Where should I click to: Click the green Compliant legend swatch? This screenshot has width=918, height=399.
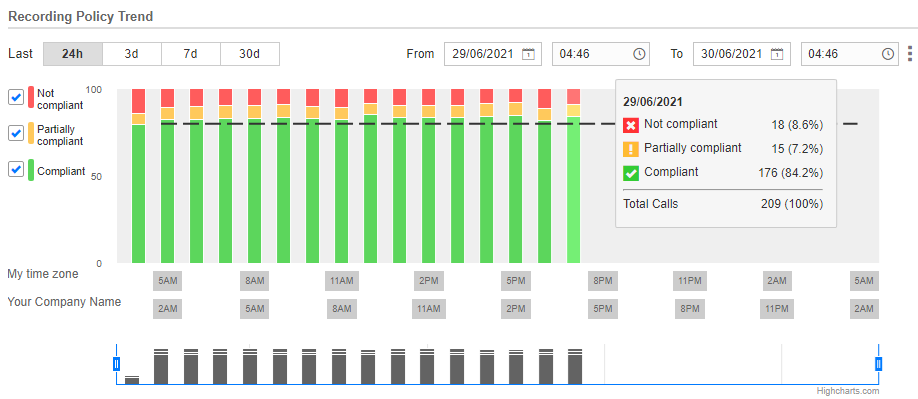tap(31, 170)
